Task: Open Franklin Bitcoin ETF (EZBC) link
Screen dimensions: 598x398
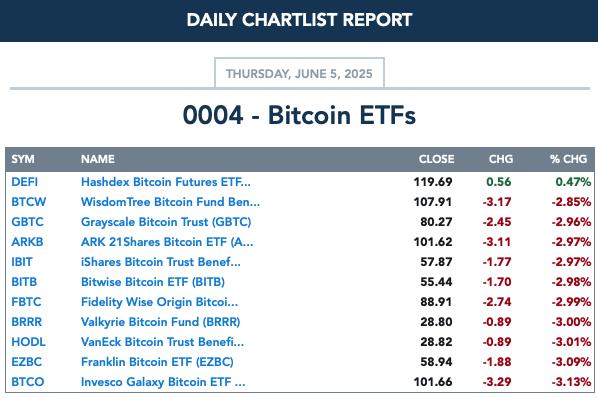Action: click(157, 362)
